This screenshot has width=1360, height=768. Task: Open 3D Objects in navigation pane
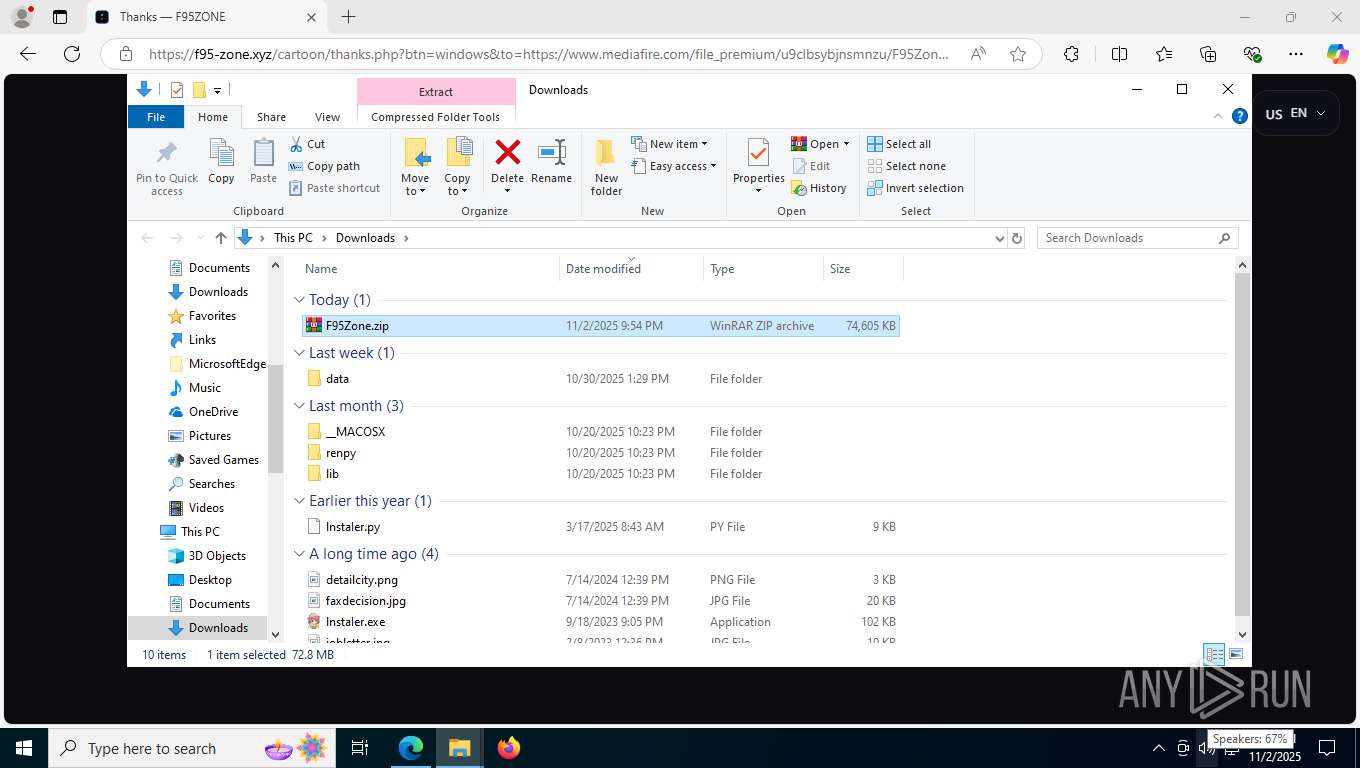click(x=217, y=556)
